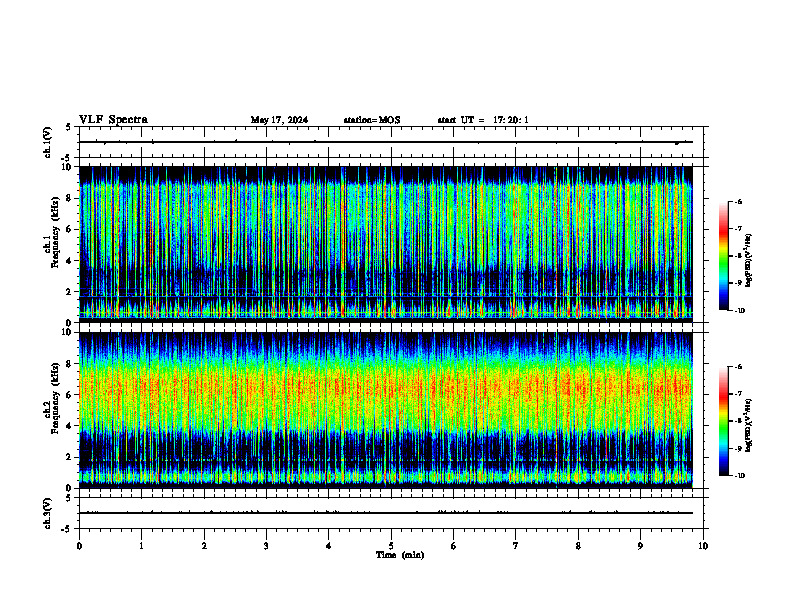
Task: Click the ch.1(V) axis label at top
Action: 48,142
